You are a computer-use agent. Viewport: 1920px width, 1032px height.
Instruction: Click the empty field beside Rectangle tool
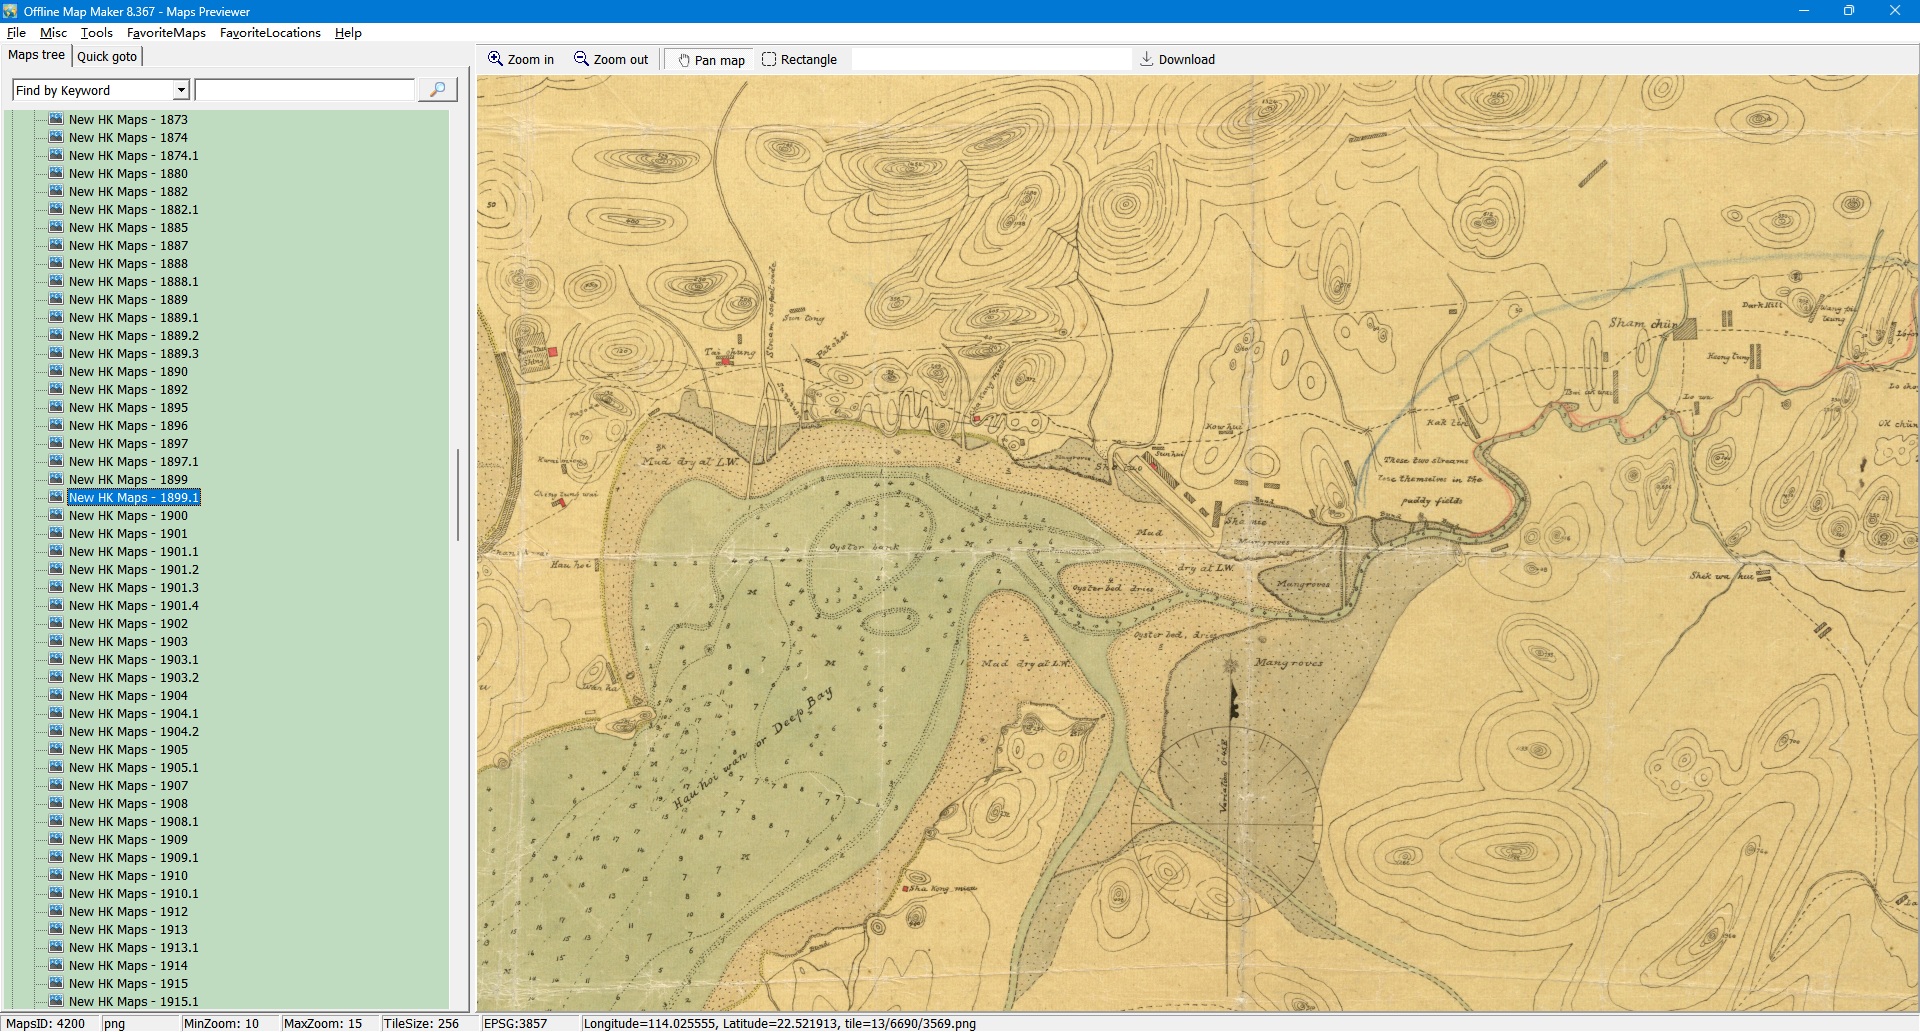990,60
